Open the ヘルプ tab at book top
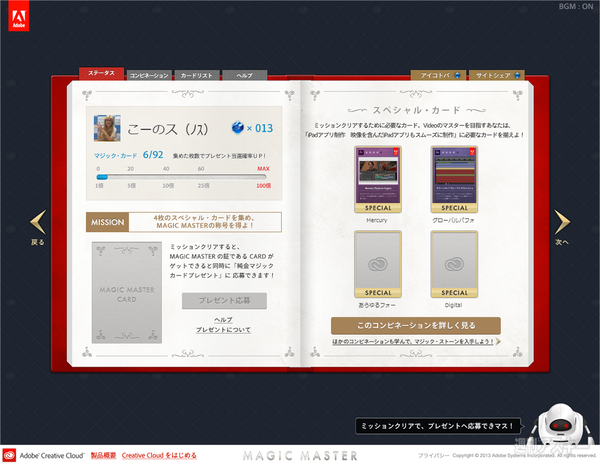This screenshot has height=465, width=600. point(244,75)
